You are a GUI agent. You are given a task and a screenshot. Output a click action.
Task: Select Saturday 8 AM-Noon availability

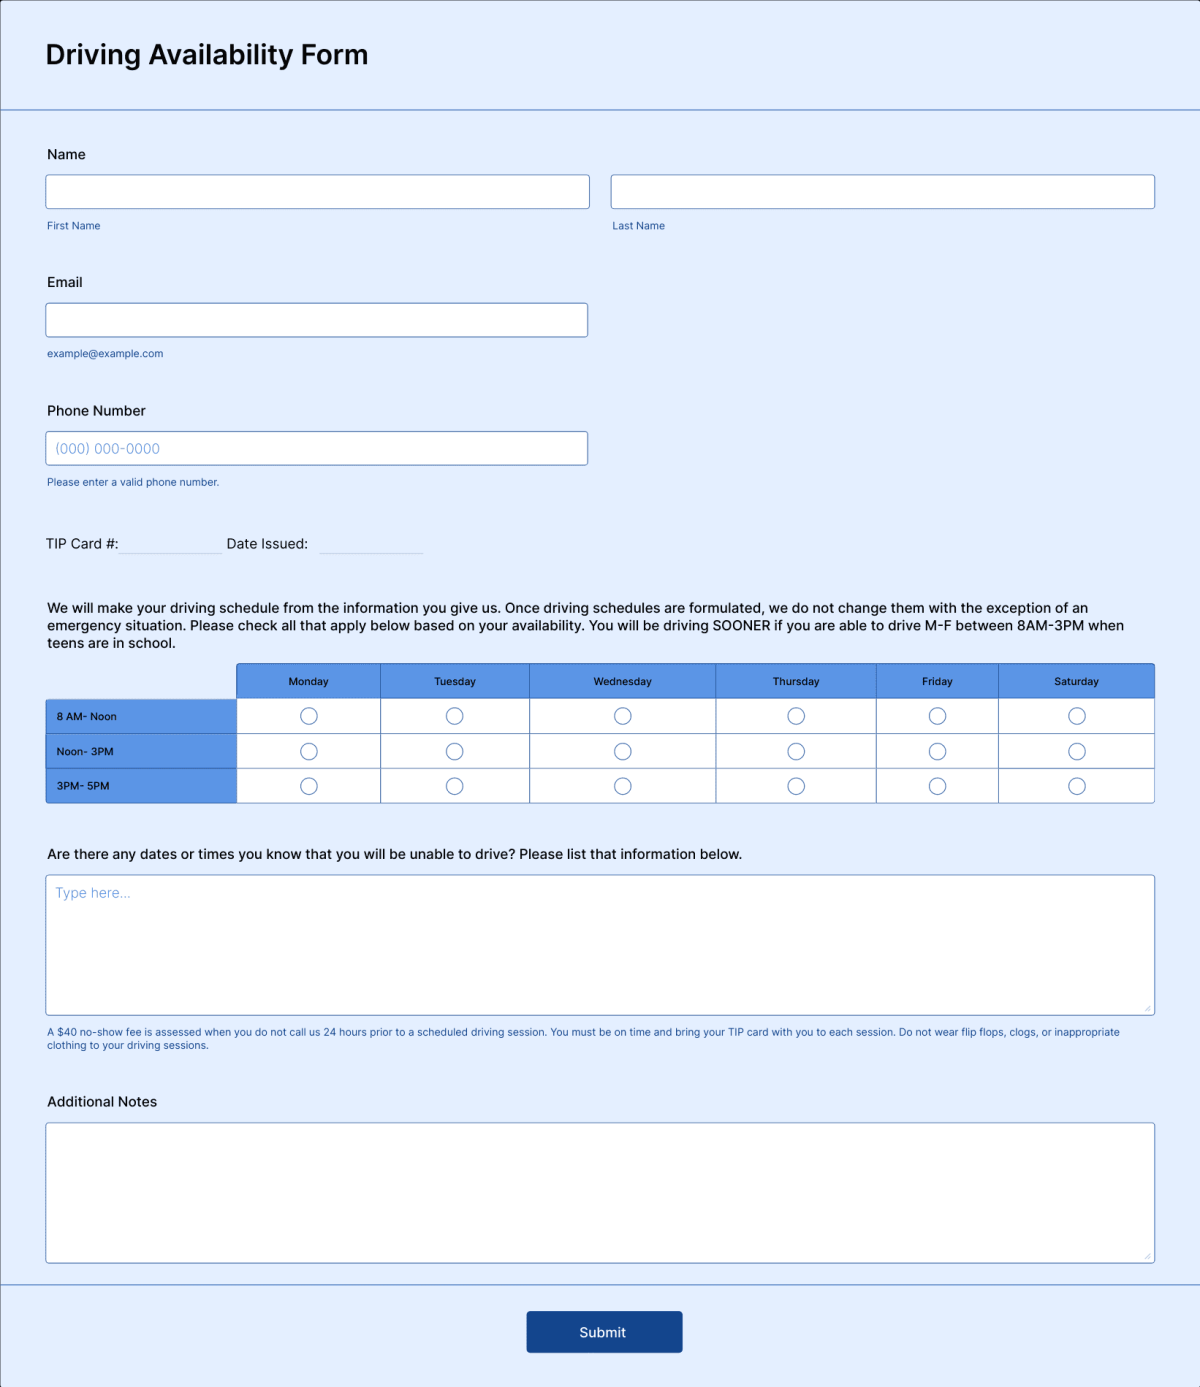1076,715
